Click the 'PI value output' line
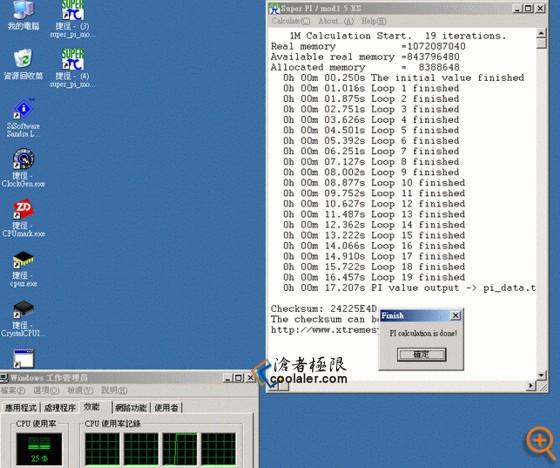 (x=409, y=288)
